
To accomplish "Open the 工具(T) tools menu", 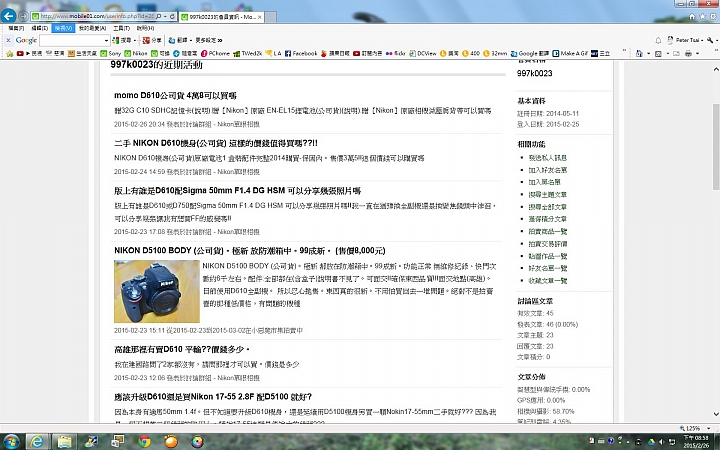I will pos(121,28).
